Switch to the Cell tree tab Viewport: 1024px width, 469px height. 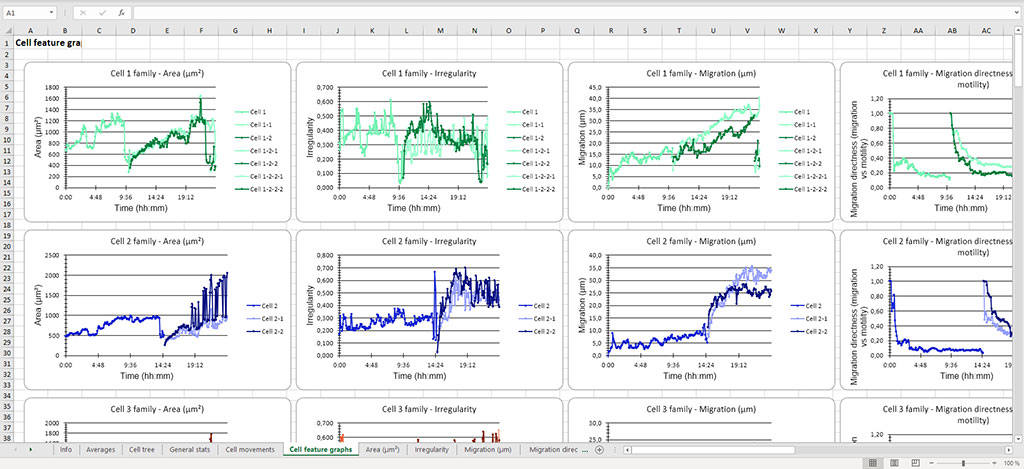click(142, 449)
